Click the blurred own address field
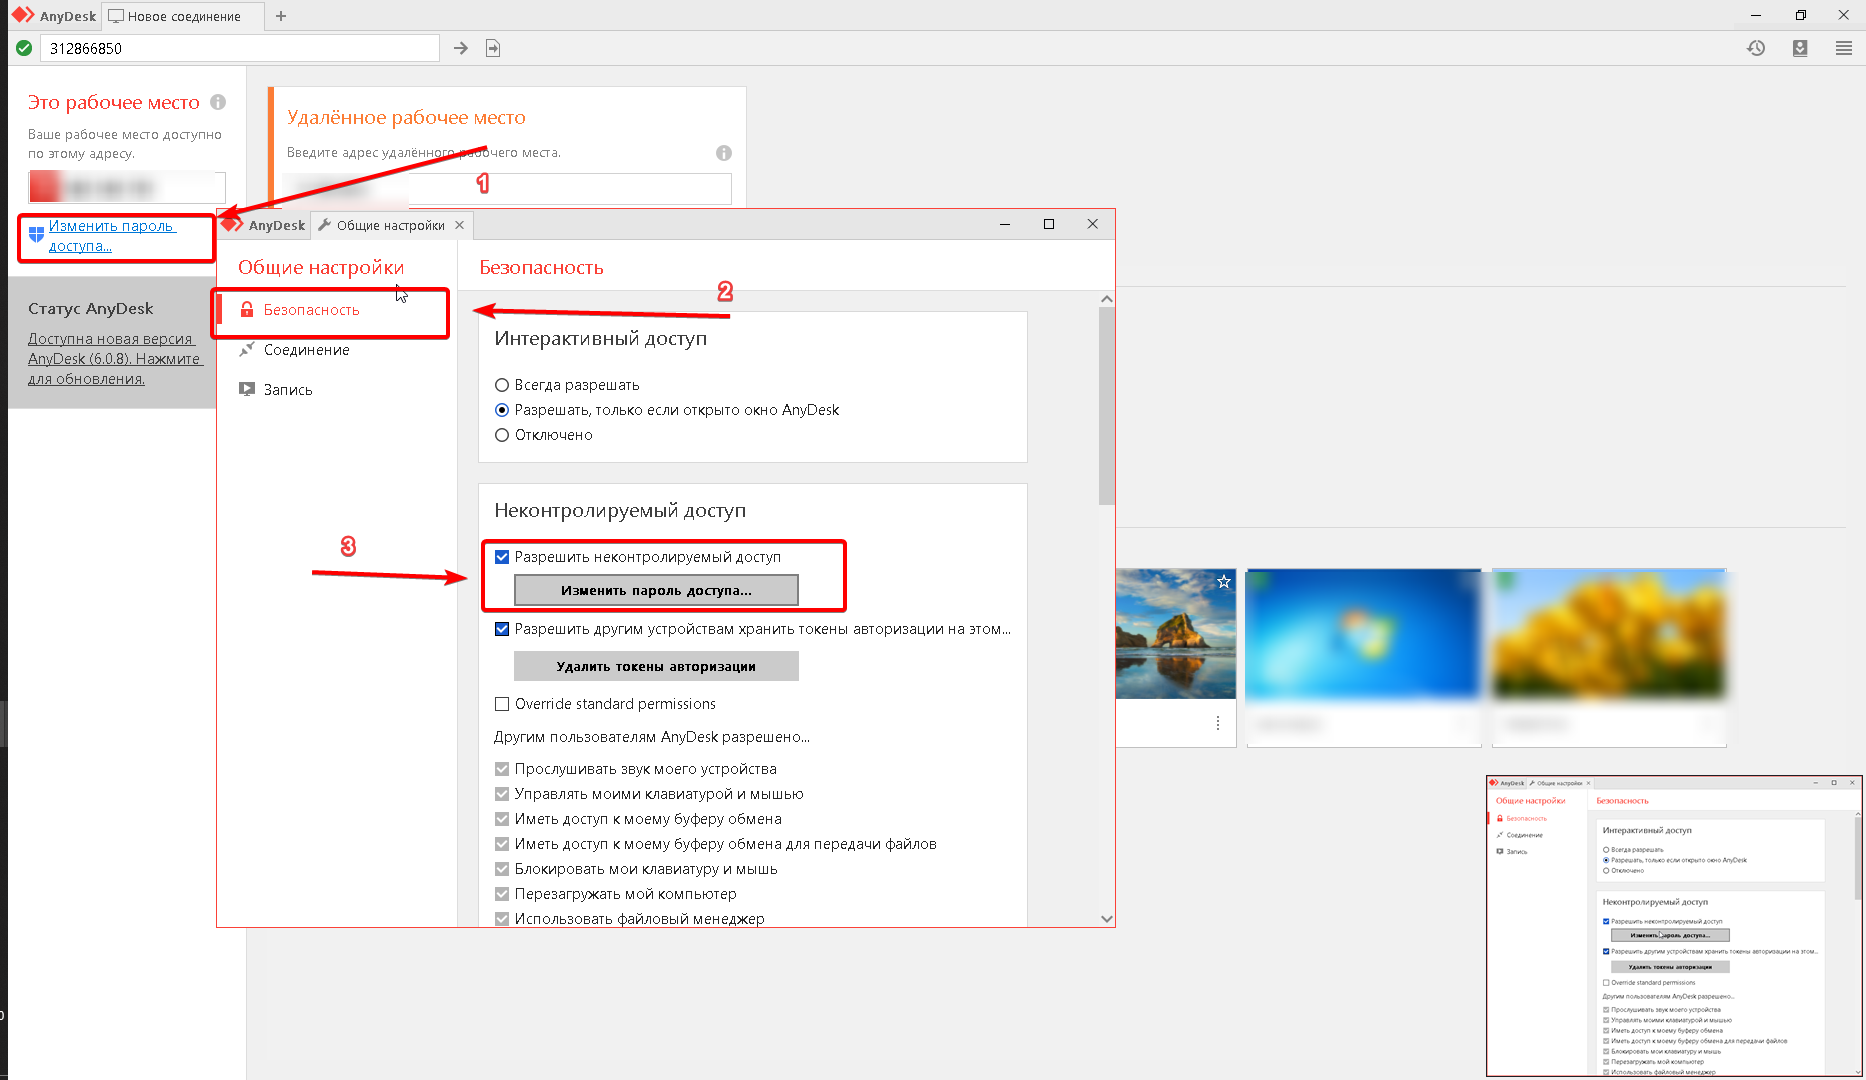1866x1080 pixels. 127,187
